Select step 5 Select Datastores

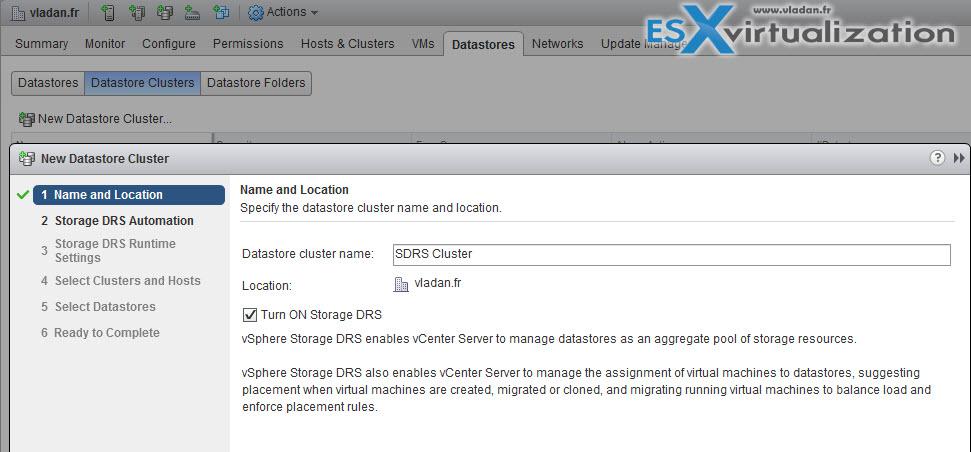pyautogui.click(x=98, y=306)
